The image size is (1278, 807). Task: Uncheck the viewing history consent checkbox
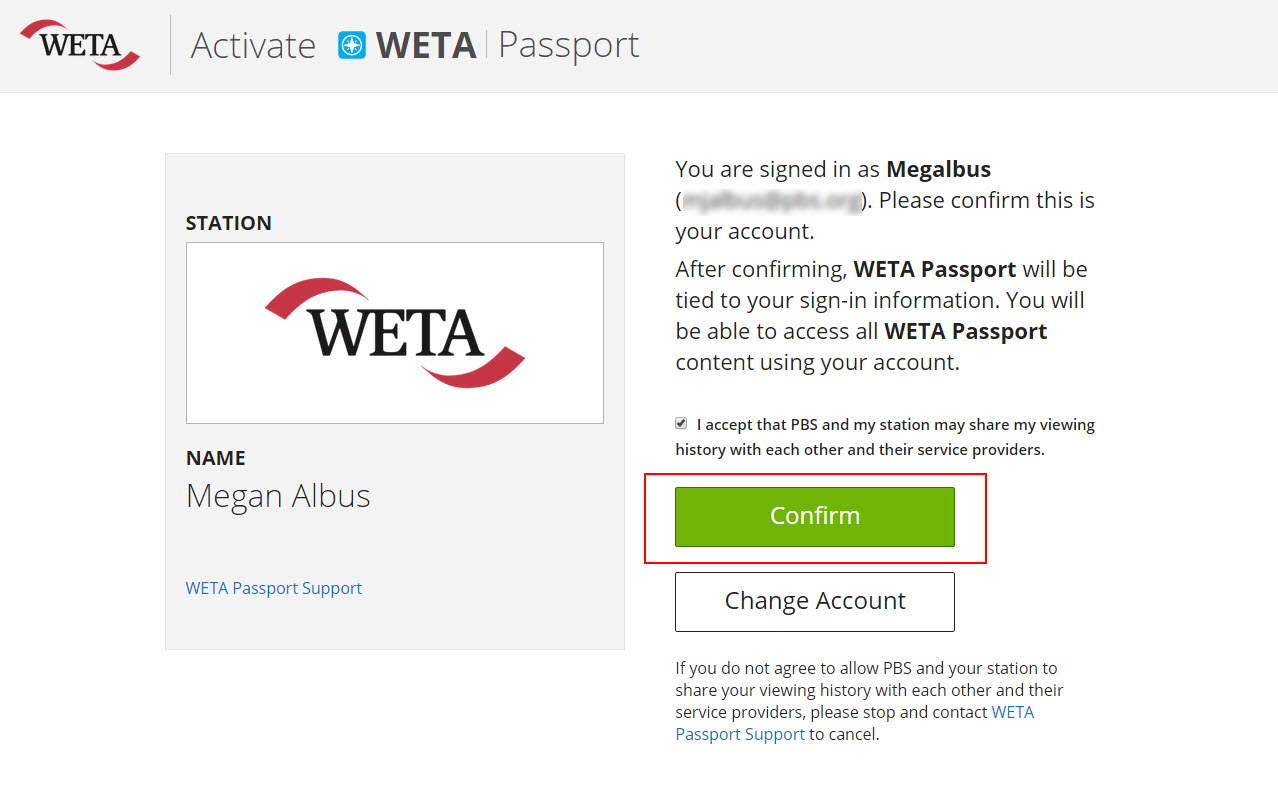coord(680,422)
